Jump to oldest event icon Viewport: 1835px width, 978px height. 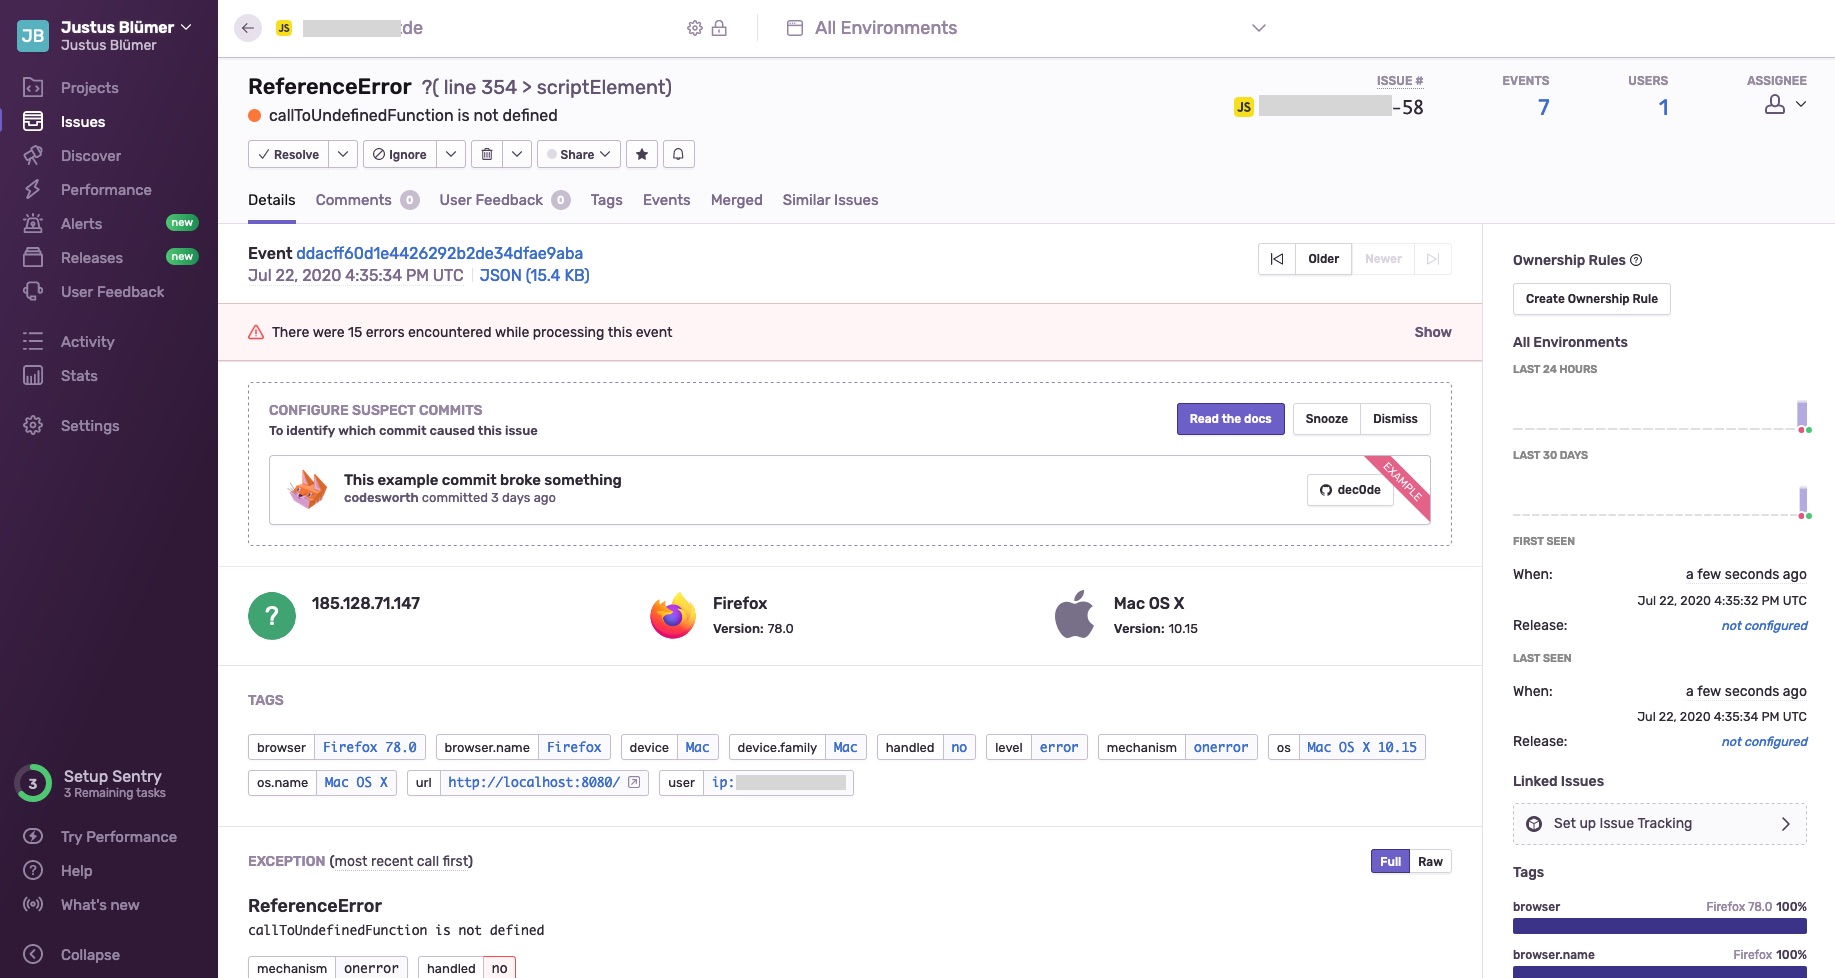(x=1277, y=259)
